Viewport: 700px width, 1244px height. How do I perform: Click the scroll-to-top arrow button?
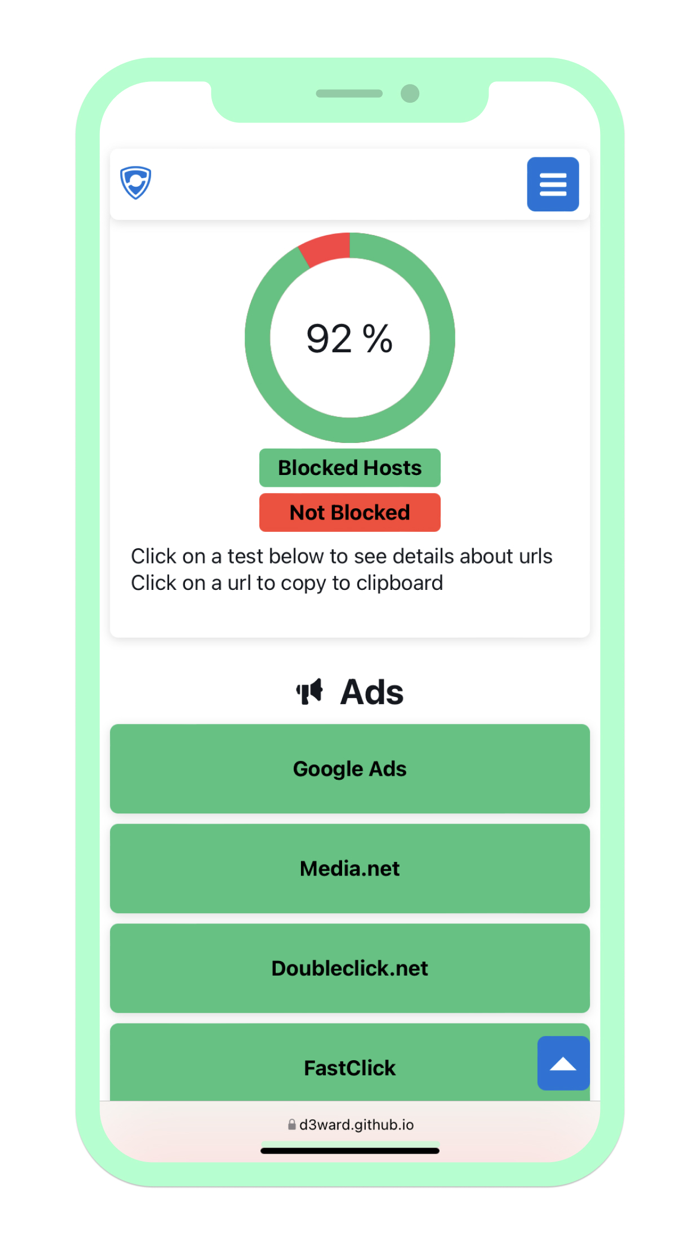coord(563,1063)
